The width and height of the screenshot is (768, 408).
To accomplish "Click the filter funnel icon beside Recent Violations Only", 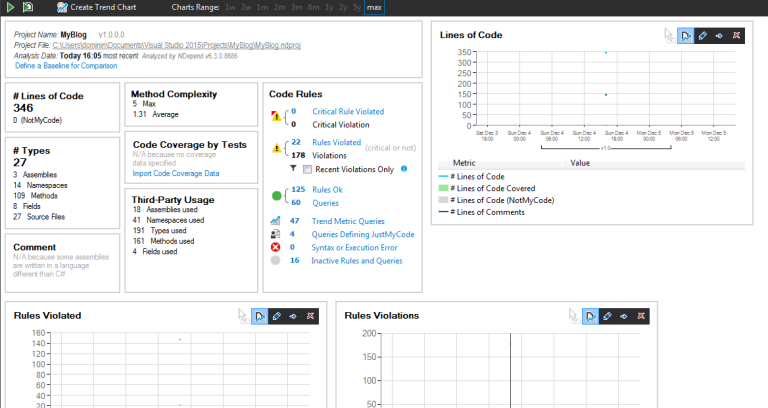I will tap(293, 168).
